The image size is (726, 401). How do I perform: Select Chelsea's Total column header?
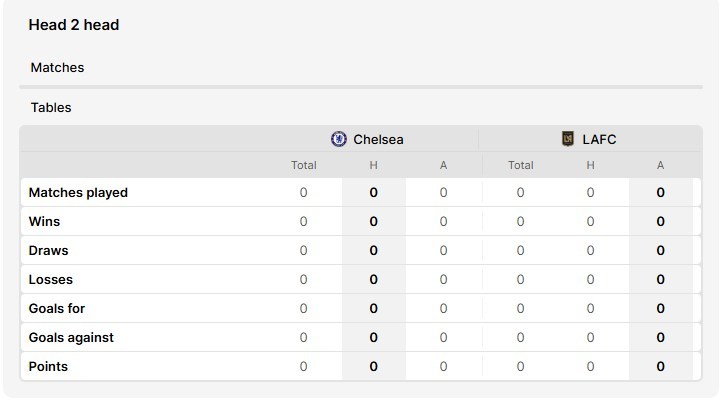point(304,165)
